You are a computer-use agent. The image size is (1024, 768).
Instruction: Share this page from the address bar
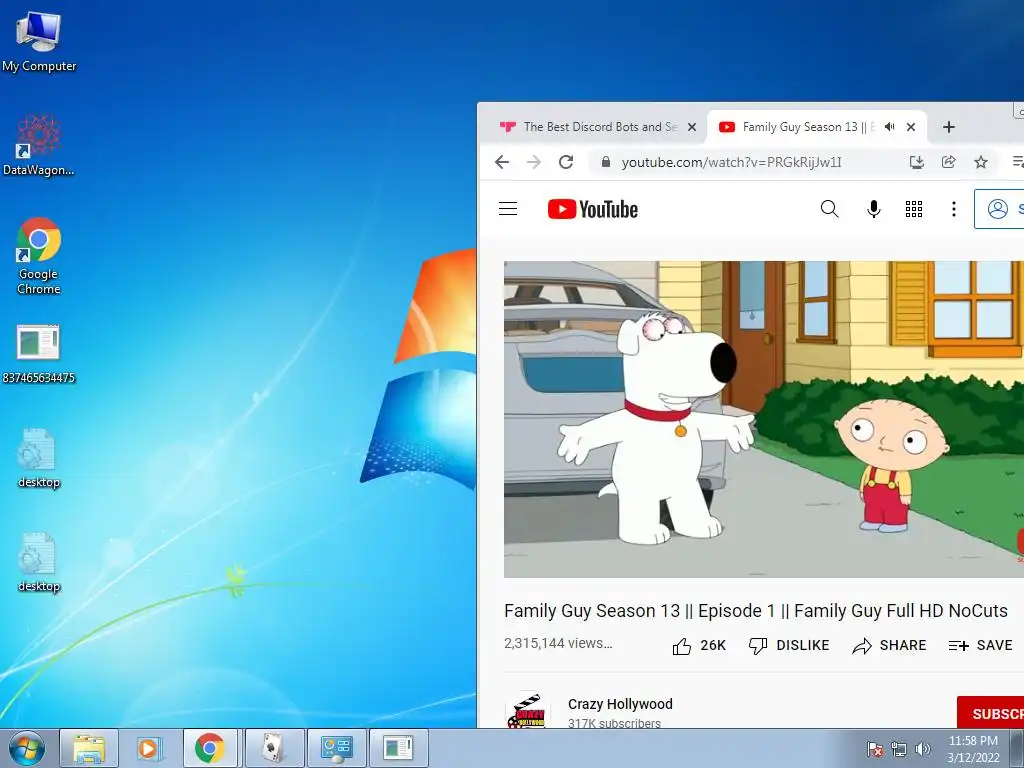pos(949,162)
